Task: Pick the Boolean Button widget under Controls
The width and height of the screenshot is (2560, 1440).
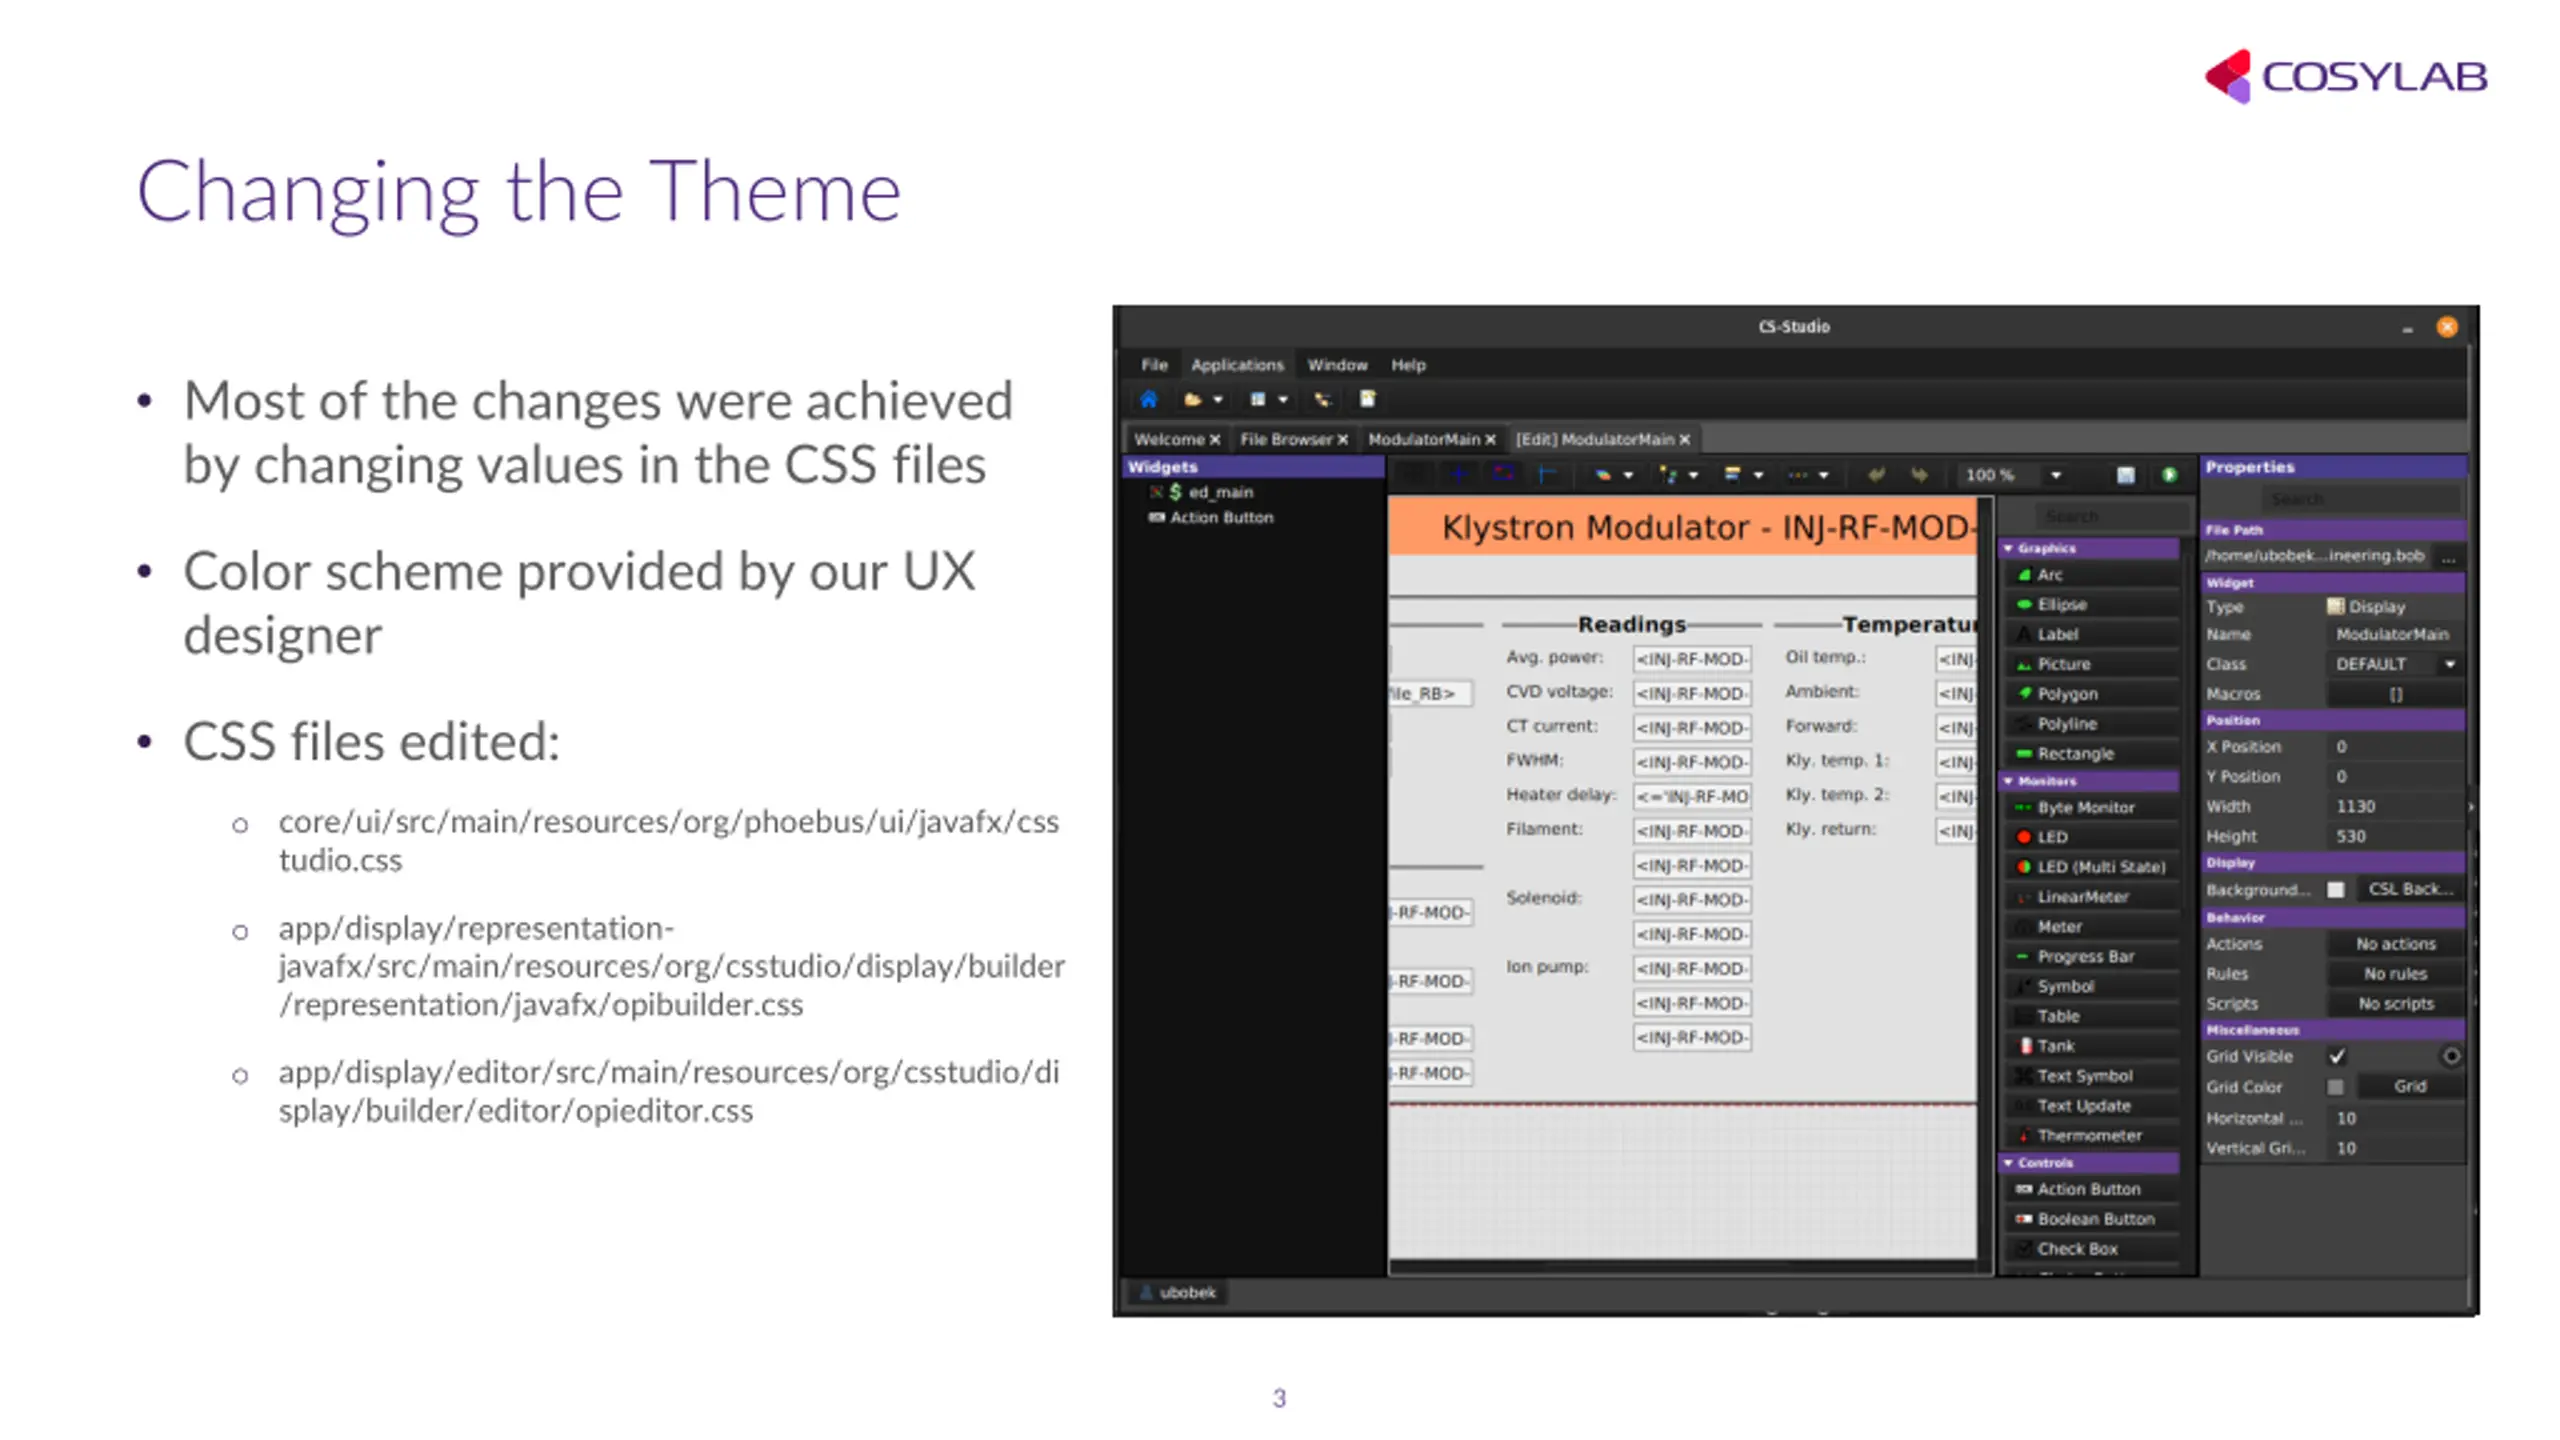Action: click(x=2090, y=1220)
